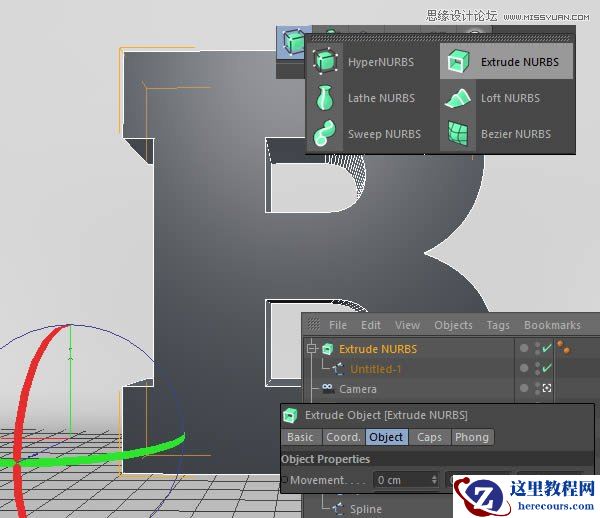Insert a Bezier NURBS object
Image resolution: width=600 pixels, height=518 pixels.
tap(506, 134)
